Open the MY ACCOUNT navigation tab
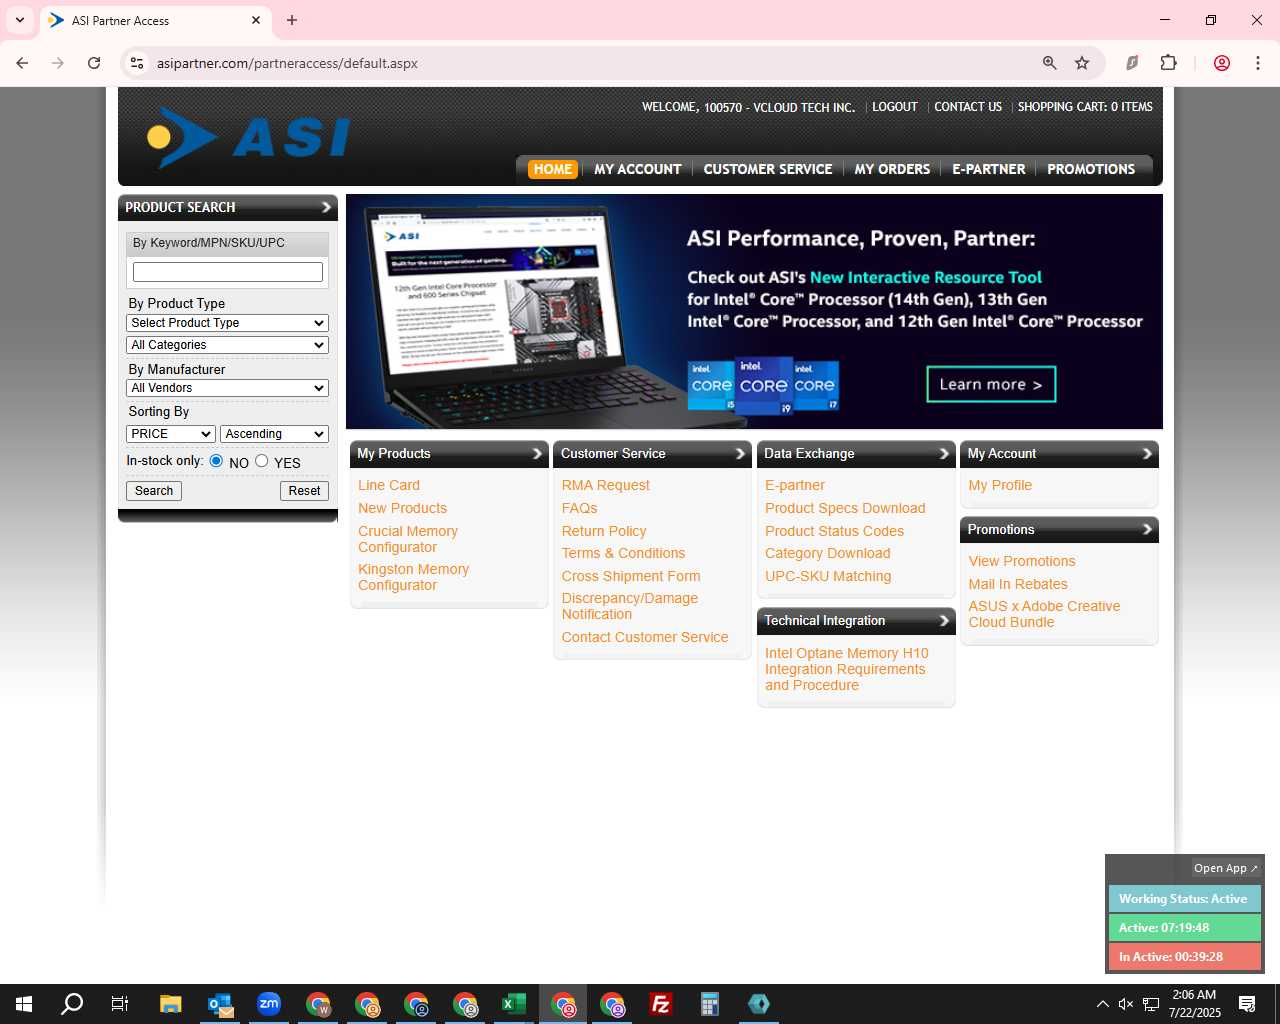1280x1024 pixels. point(638,169)
